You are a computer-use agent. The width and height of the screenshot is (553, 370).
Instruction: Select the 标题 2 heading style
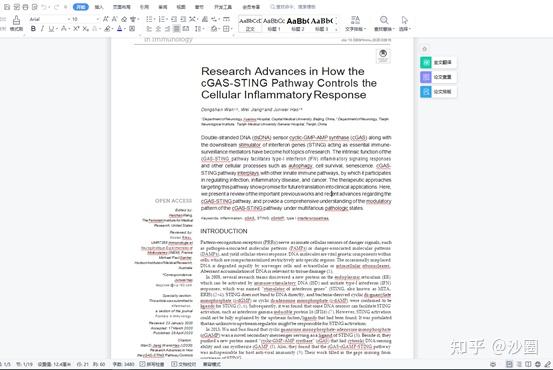coord(297,24)
